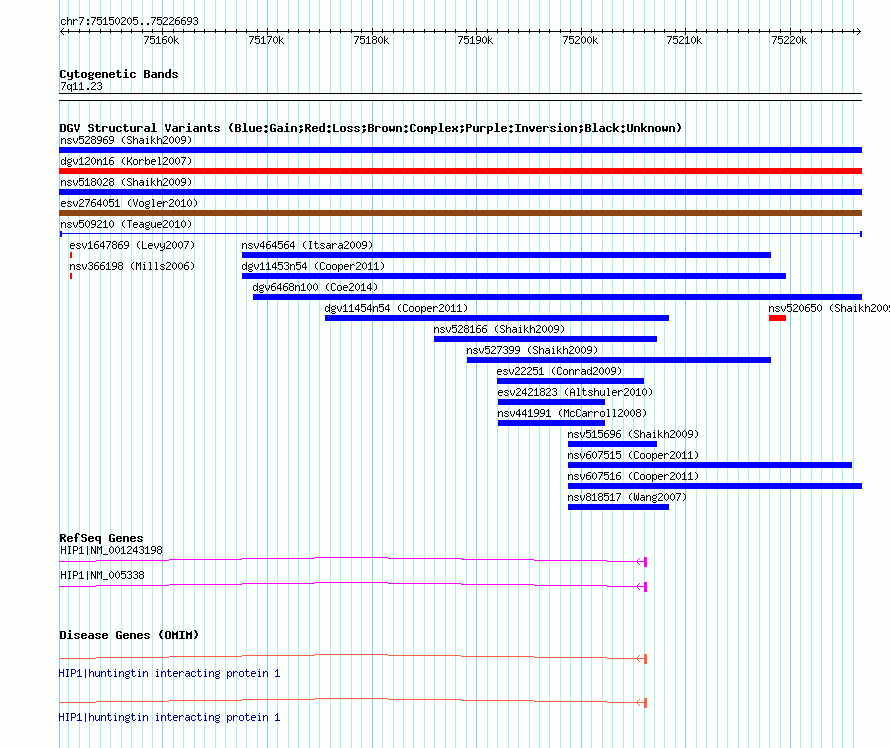
Task: Click the Disease Genes (OMIM) heading
Action: tap(129, 635)
